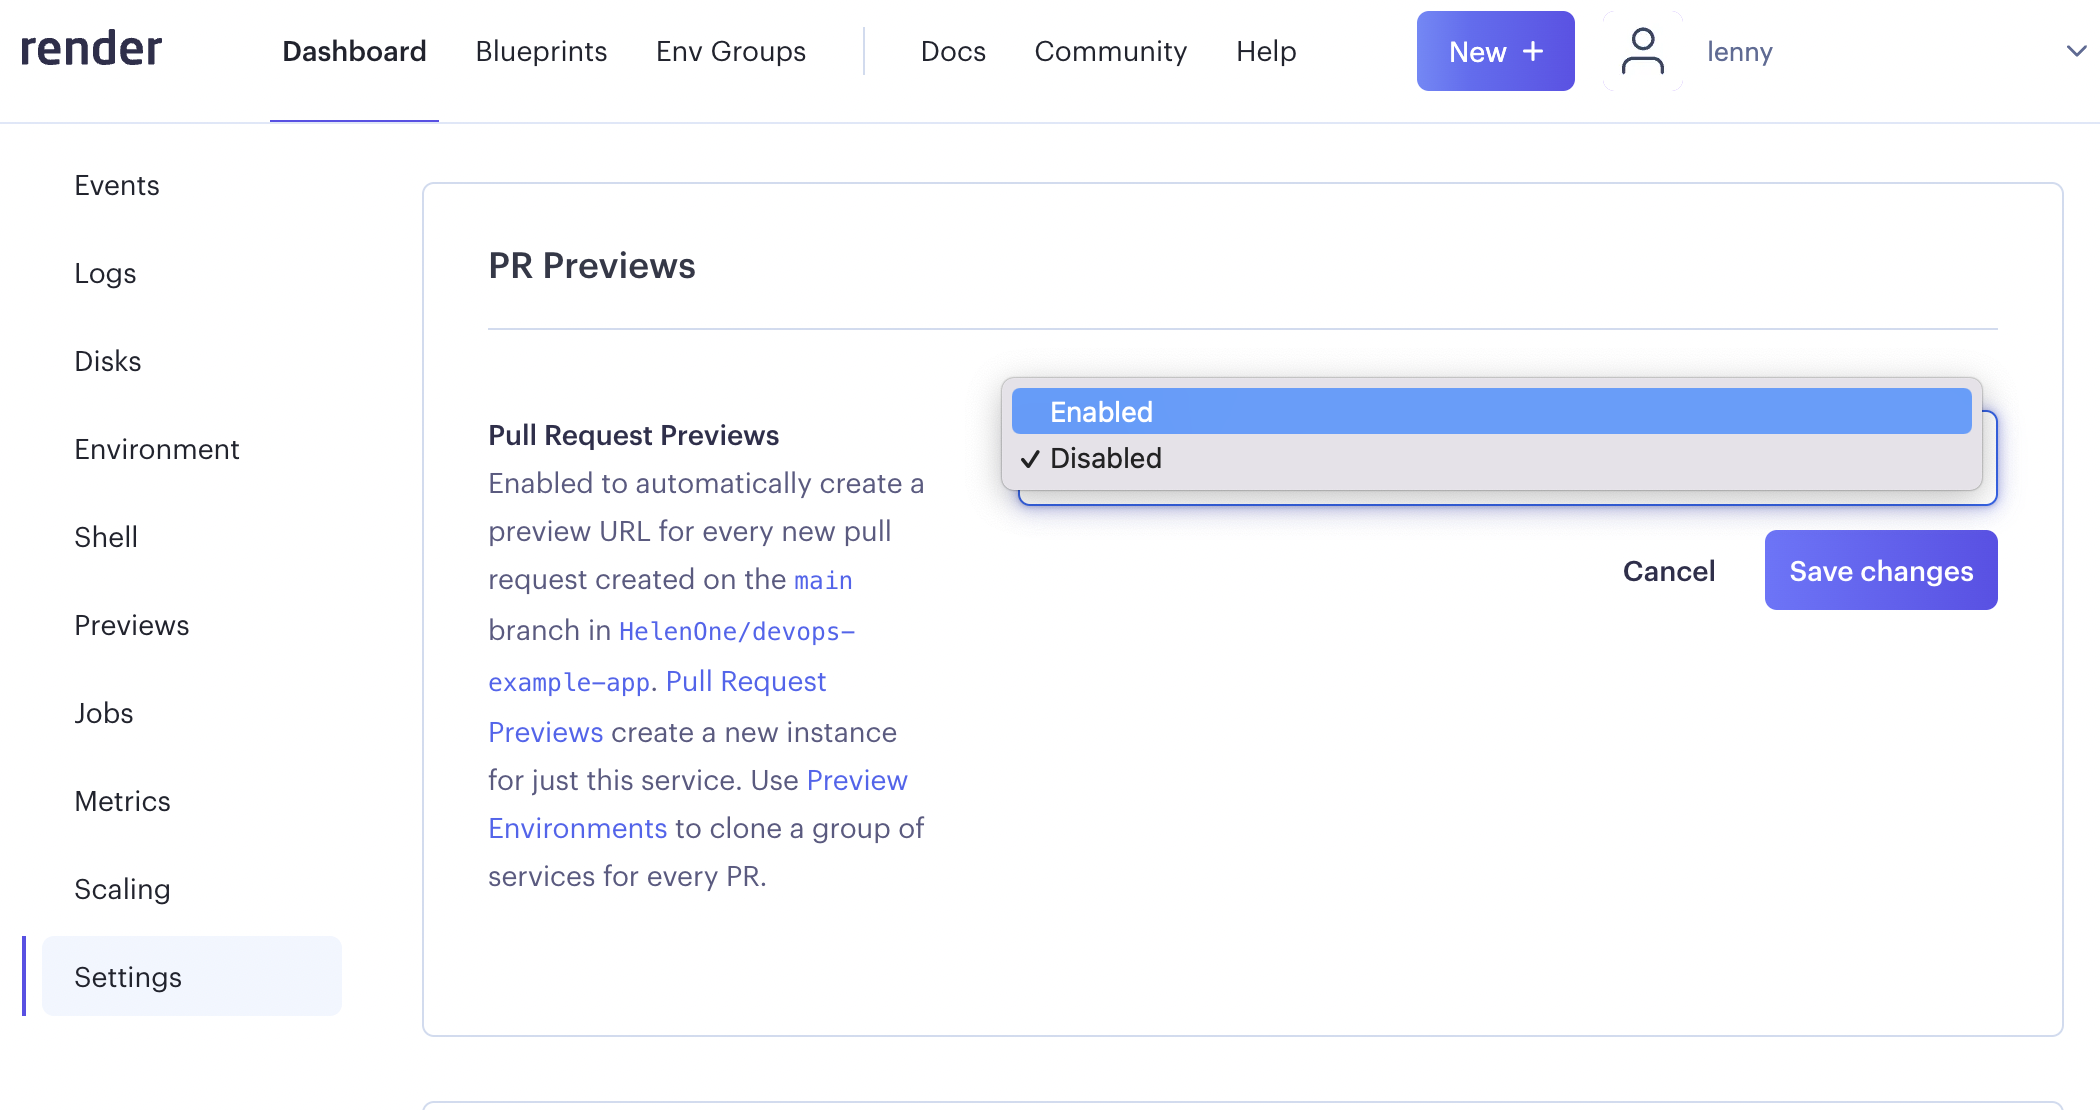2100x1110 pixels.
Task: Navigate to Env Groups page
Action: click(x=731, y=53)
